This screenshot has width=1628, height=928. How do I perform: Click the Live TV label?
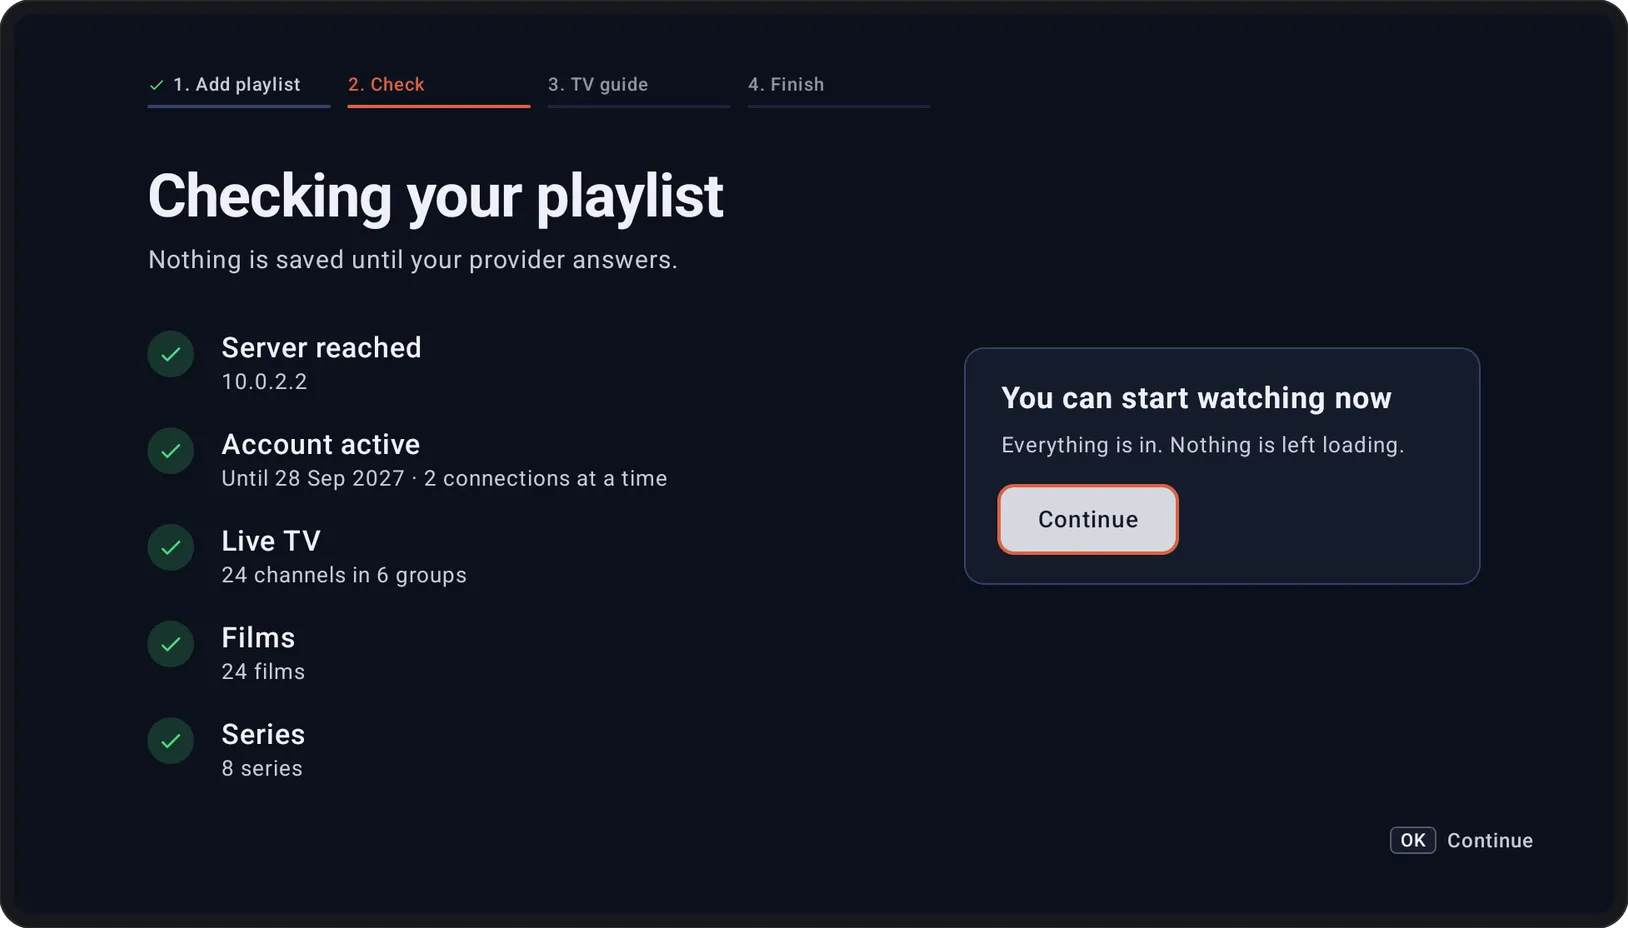click(271, 541)
